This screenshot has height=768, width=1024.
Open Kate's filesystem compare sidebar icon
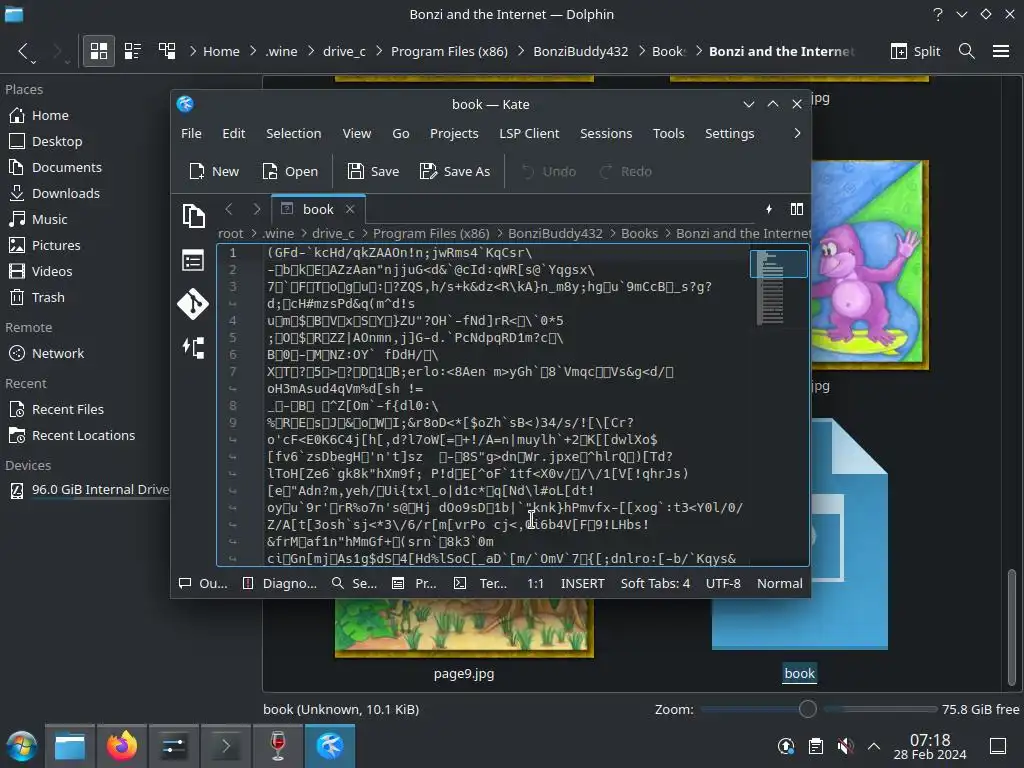tap(193, 347)
